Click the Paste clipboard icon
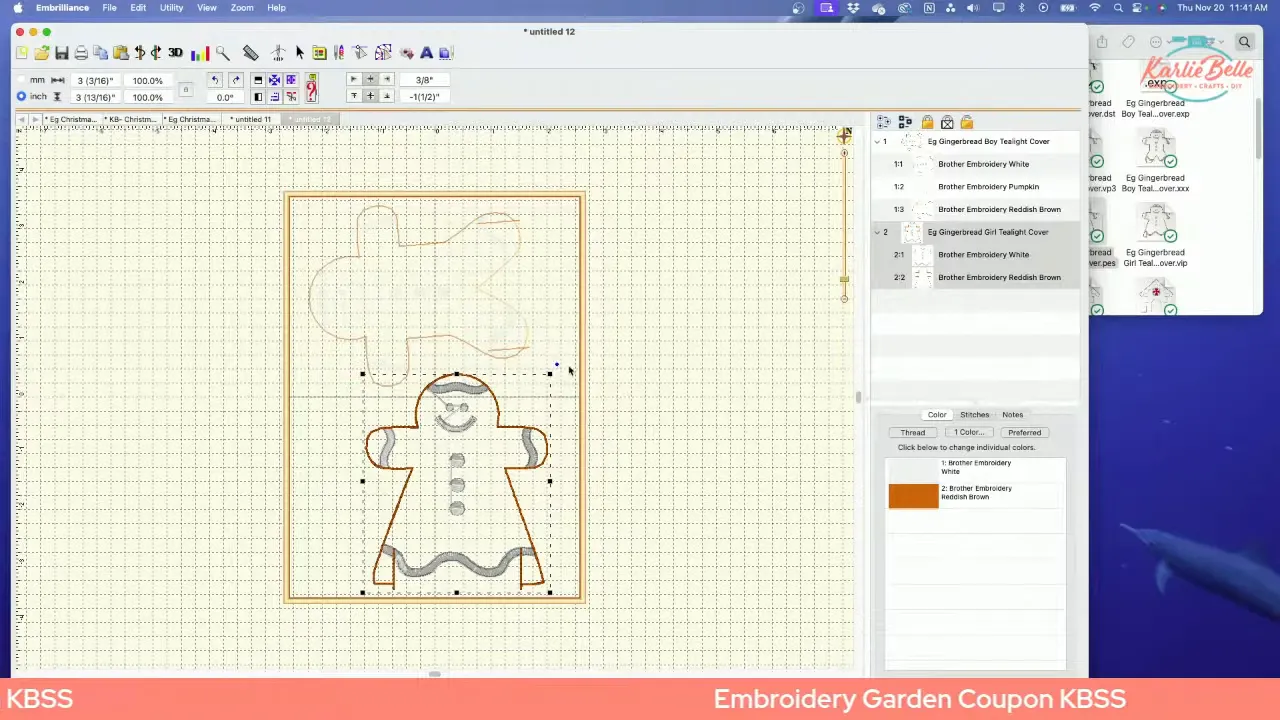Viewport: 1280px width, 720px height. pyautogui.click(x=120, y=53)
